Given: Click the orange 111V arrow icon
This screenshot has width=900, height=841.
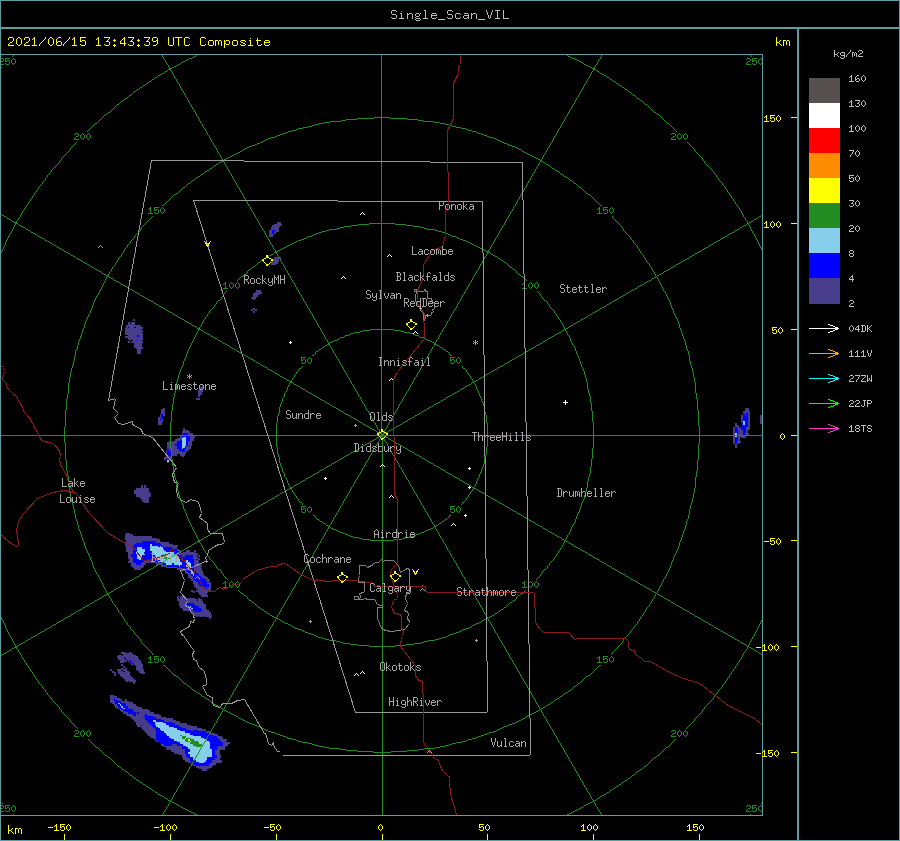Looking at the screenshot, I should [824, 354].
